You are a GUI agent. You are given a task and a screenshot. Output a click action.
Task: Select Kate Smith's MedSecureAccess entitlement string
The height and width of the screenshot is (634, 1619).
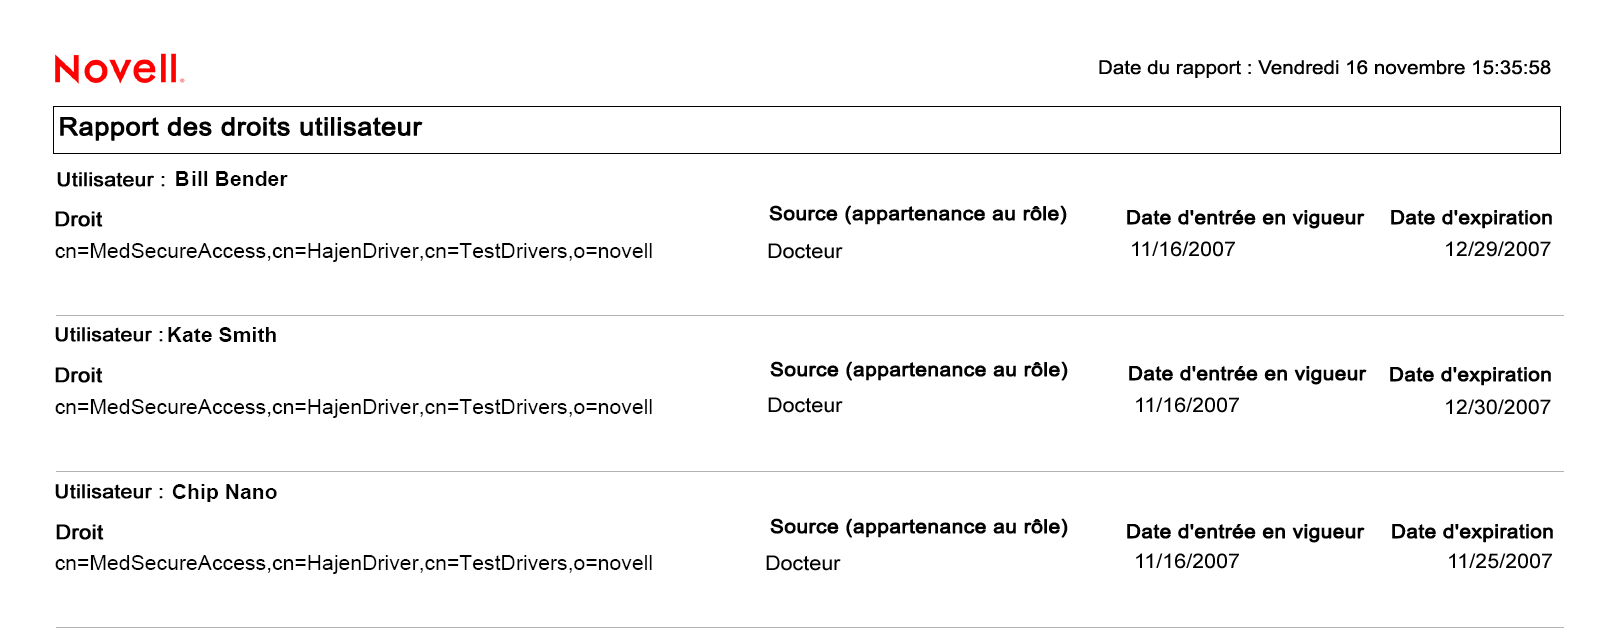(x=353, y=408)
